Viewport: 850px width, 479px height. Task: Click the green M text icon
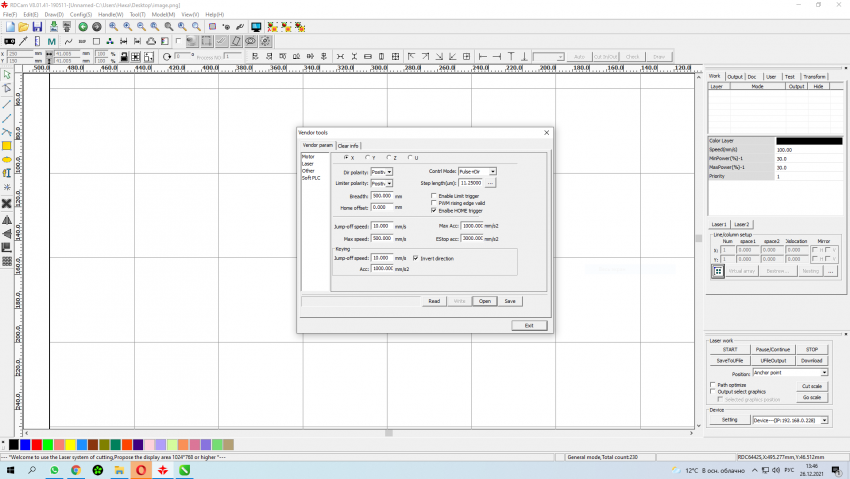[x=51, y=42]
